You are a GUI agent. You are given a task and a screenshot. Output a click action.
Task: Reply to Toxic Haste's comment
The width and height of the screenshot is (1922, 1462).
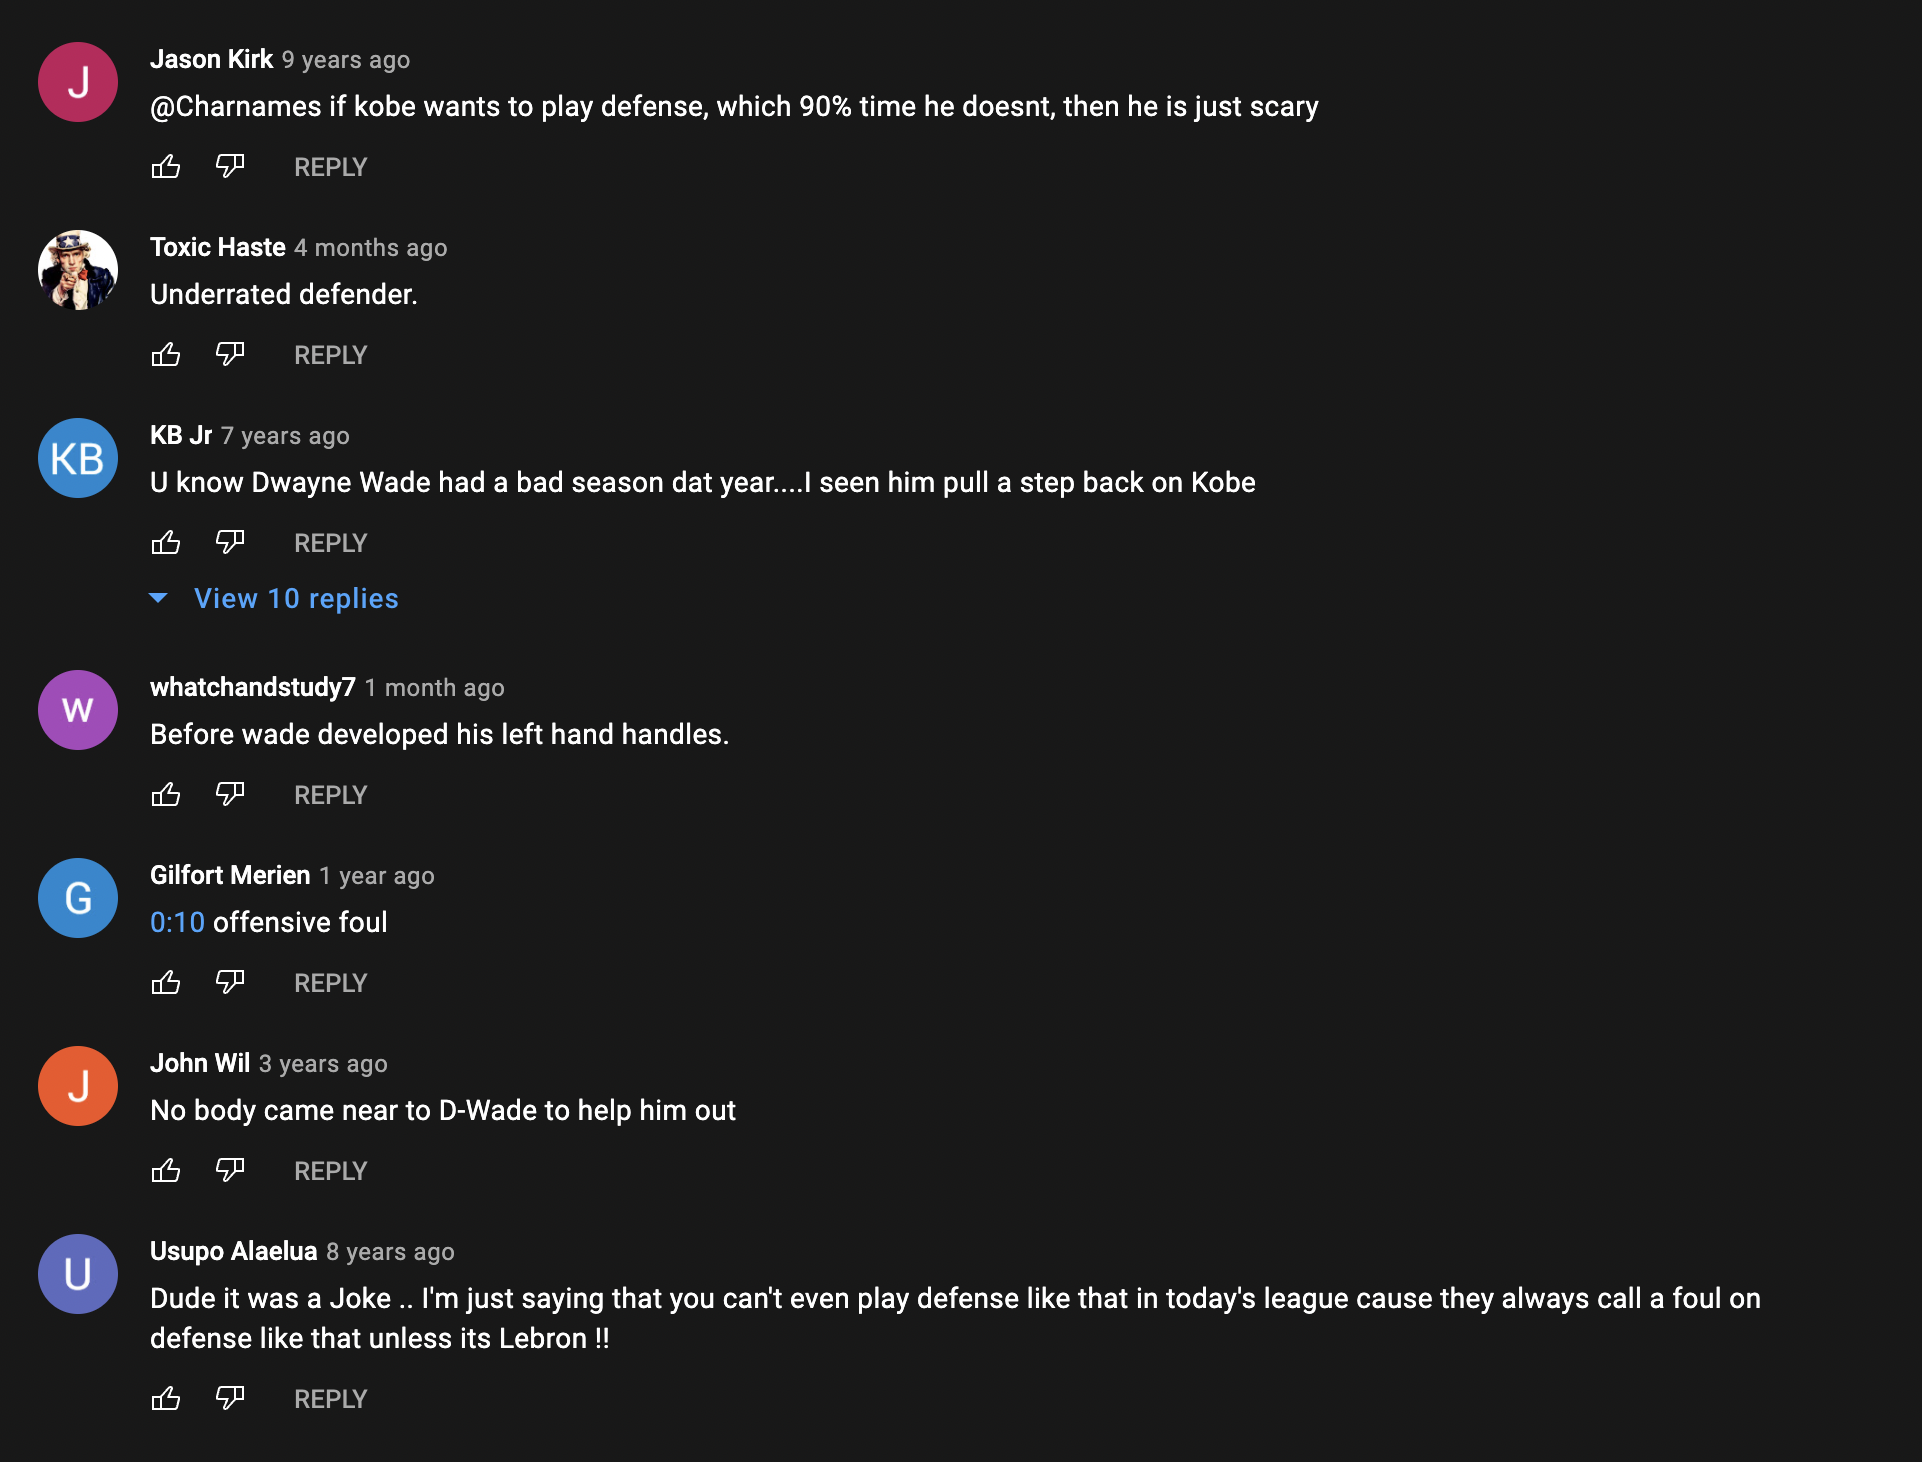pos(330,355)
